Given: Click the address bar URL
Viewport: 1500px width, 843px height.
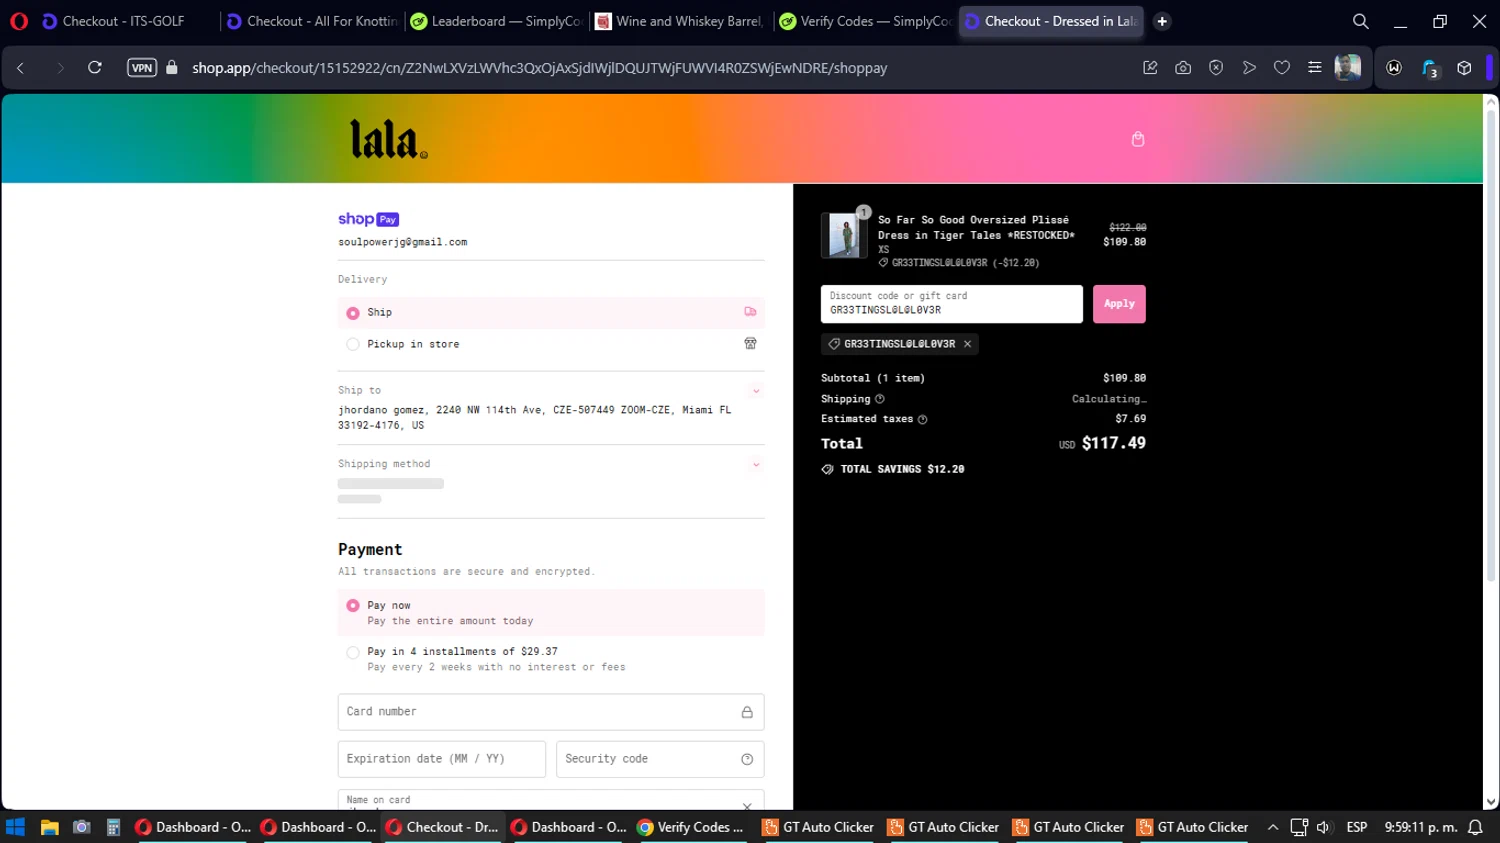Looking at the screenshot, I should (x=540, y=68).
